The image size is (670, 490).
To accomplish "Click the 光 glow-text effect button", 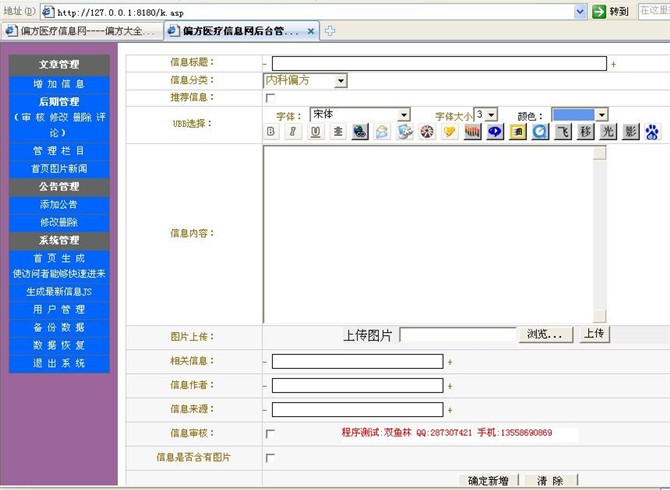I will pos(608,132).
